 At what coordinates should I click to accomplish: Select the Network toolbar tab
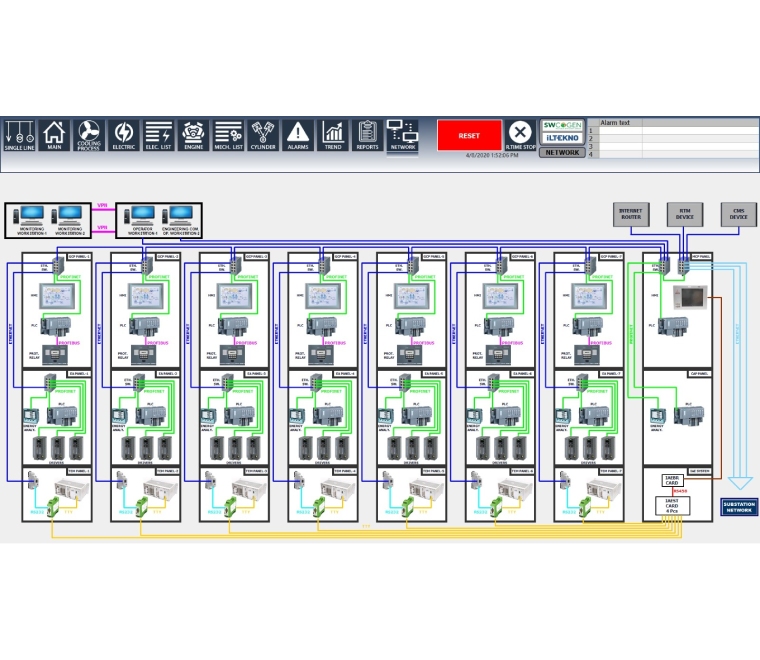coord(402,135)
